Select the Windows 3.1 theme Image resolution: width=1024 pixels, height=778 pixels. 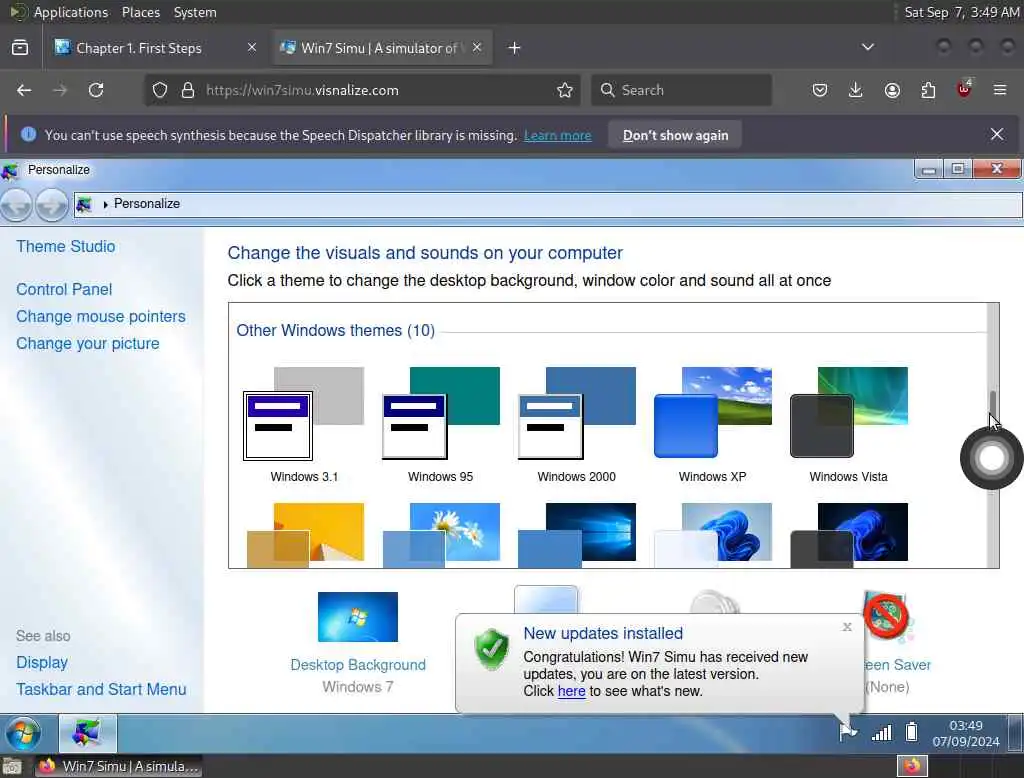pos(304,425)
